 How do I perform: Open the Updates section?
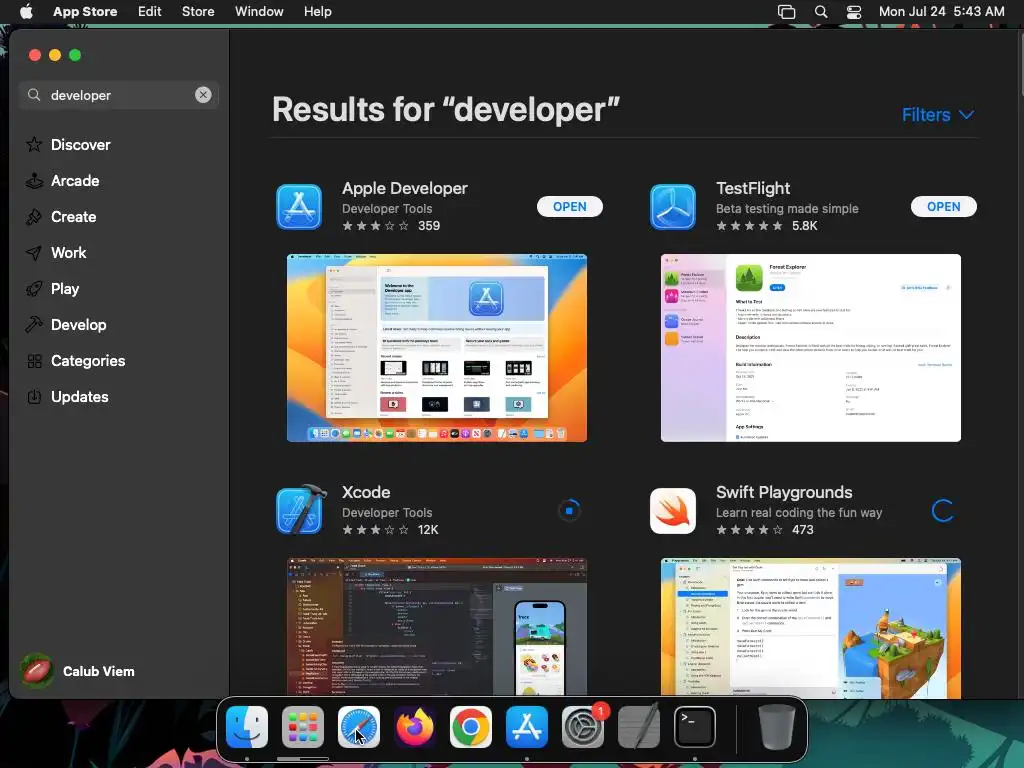click(x=80, y=396)
